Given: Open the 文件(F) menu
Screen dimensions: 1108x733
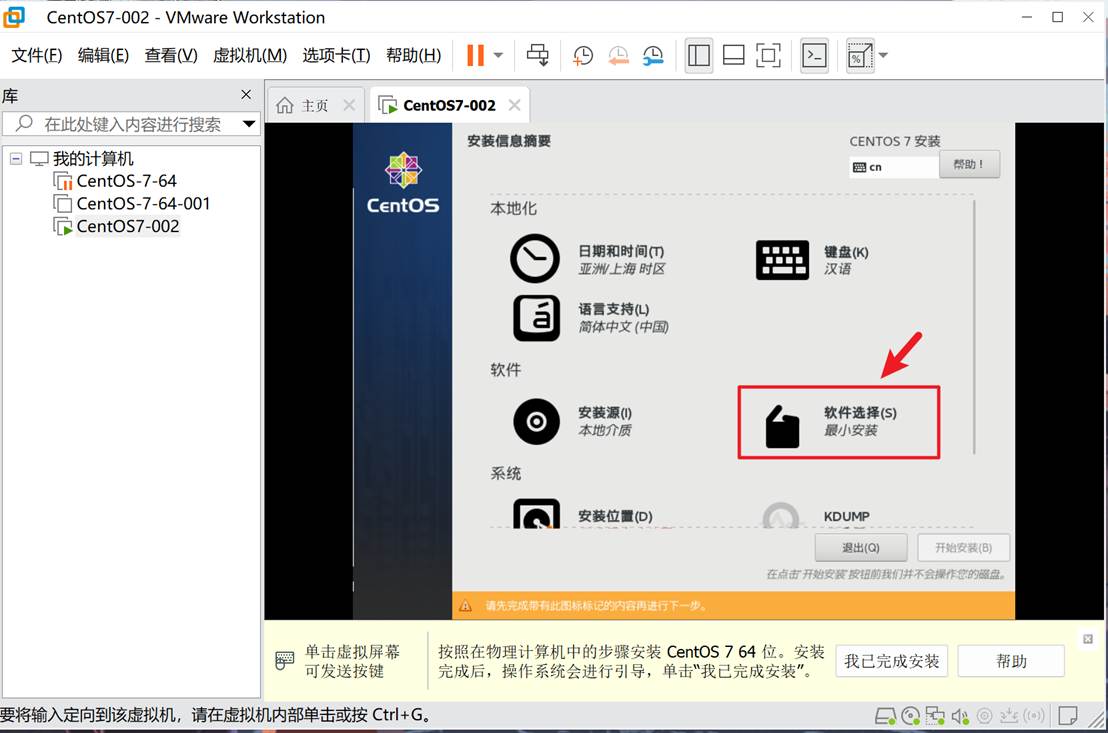Looking at the screenshot, I should [x=37, y=55].
